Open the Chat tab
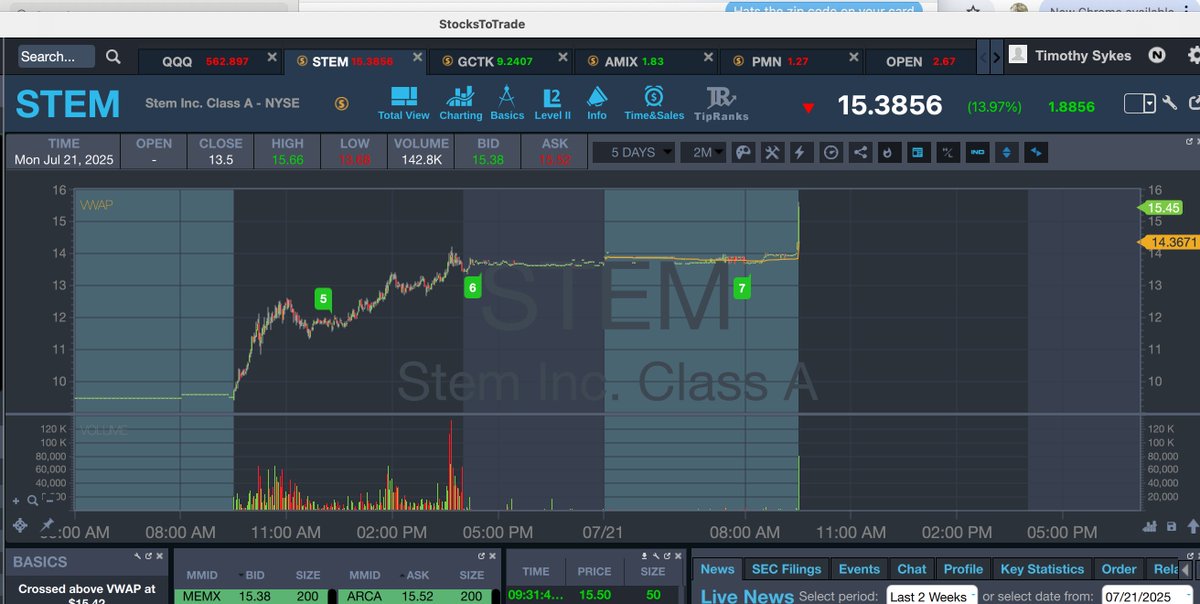The width and height of the screenshot is (1200, 604). 911,569
